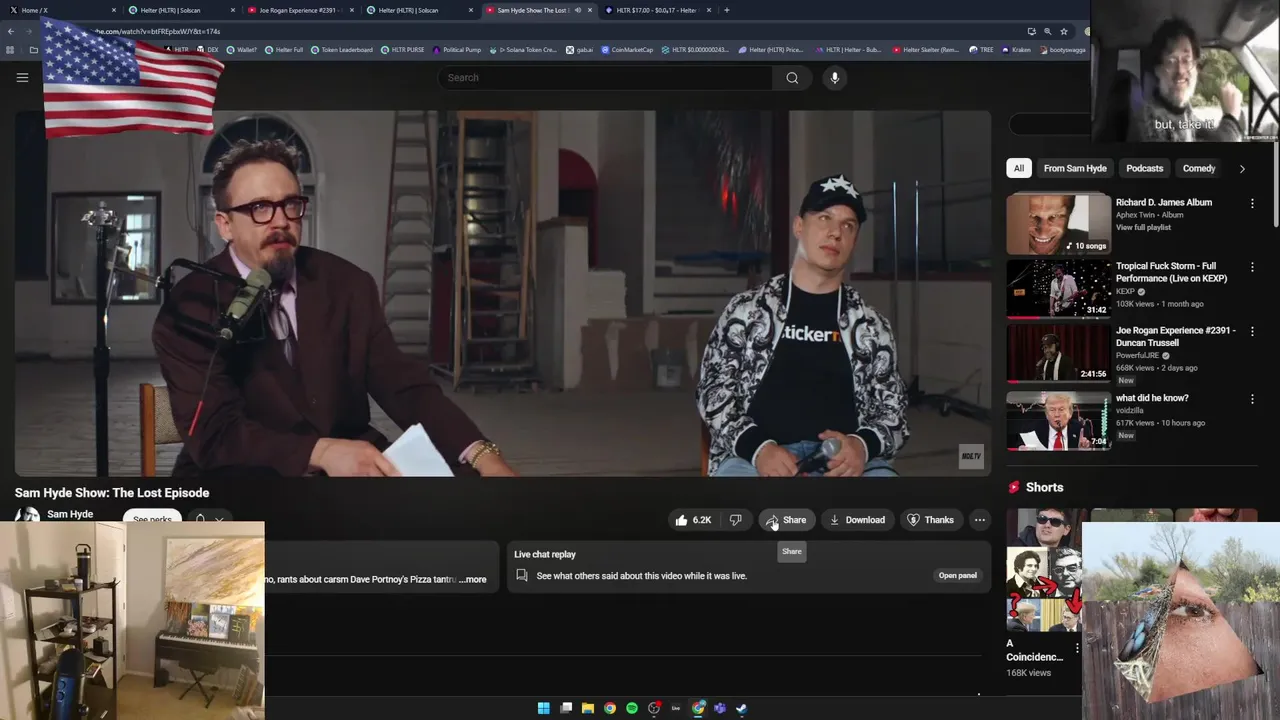Download the video

[857, 520]
